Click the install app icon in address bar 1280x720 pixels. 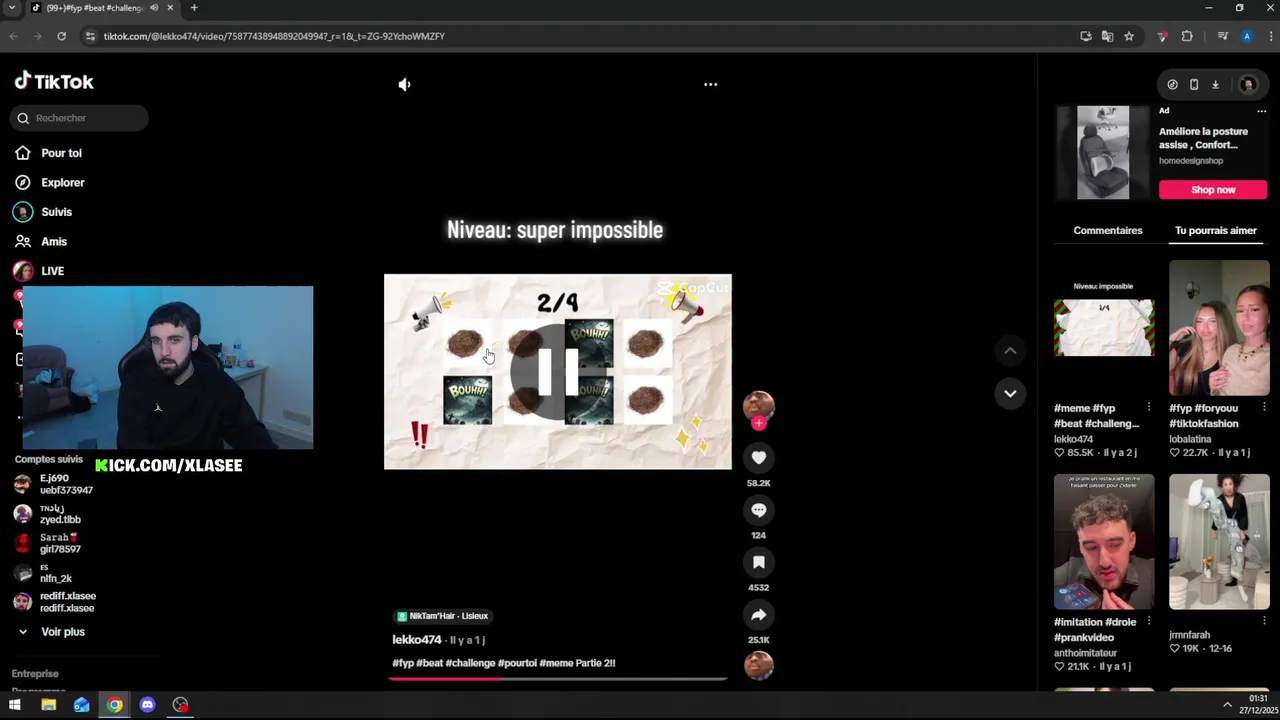[1086, 36]
